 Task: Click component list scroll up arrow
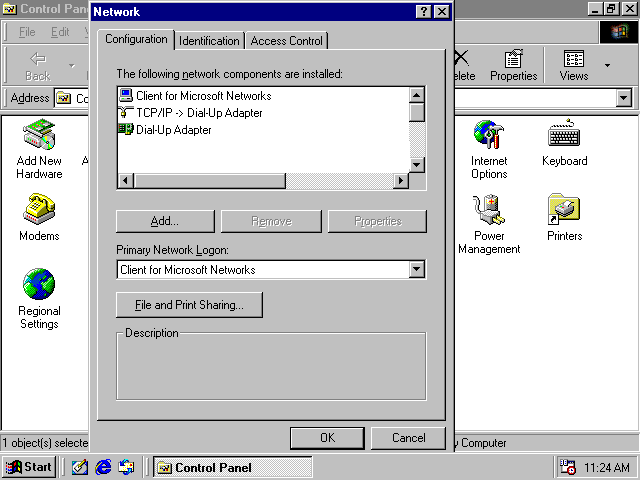click(417, 96)
